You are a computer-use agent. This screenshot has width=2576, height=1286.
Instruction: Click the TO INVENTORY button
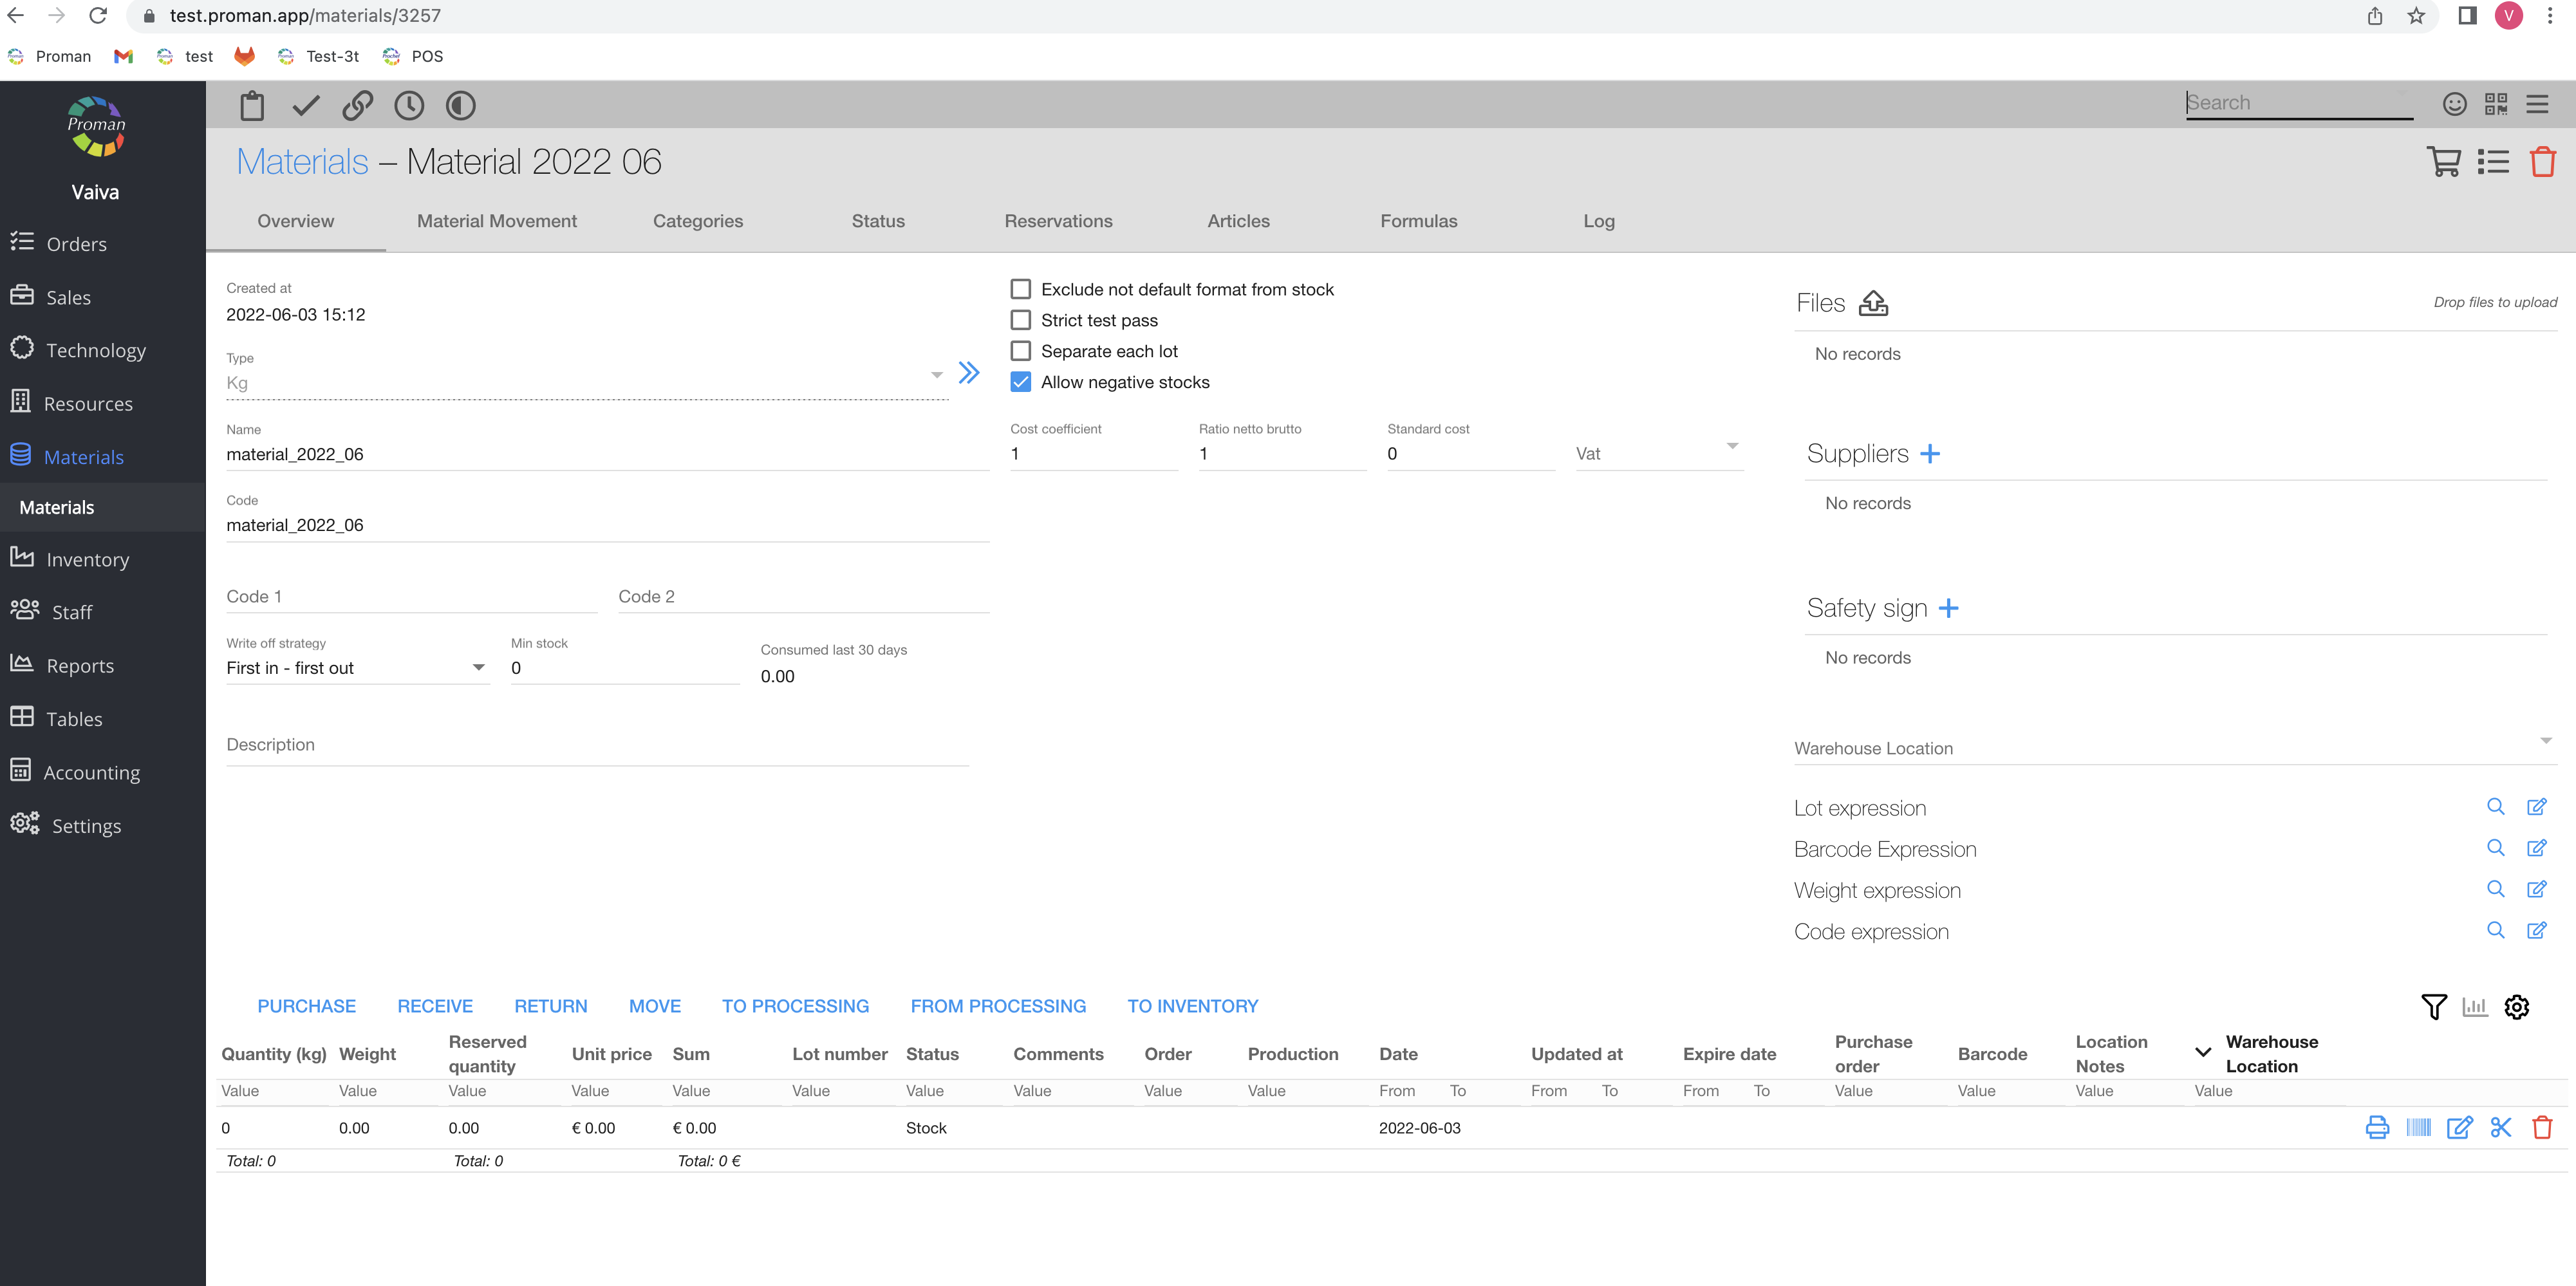tap(1192, 1006)
